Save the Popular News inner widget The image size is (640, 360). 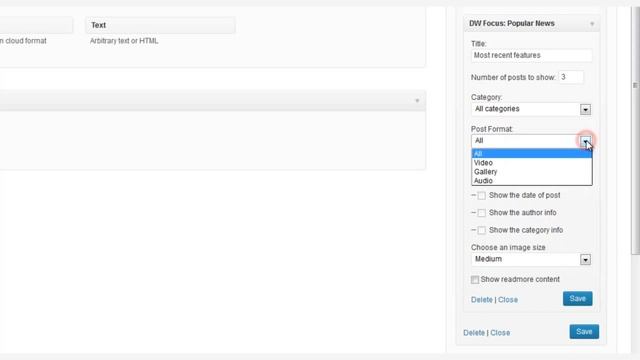pyautogui.click(x=578, y=298)
